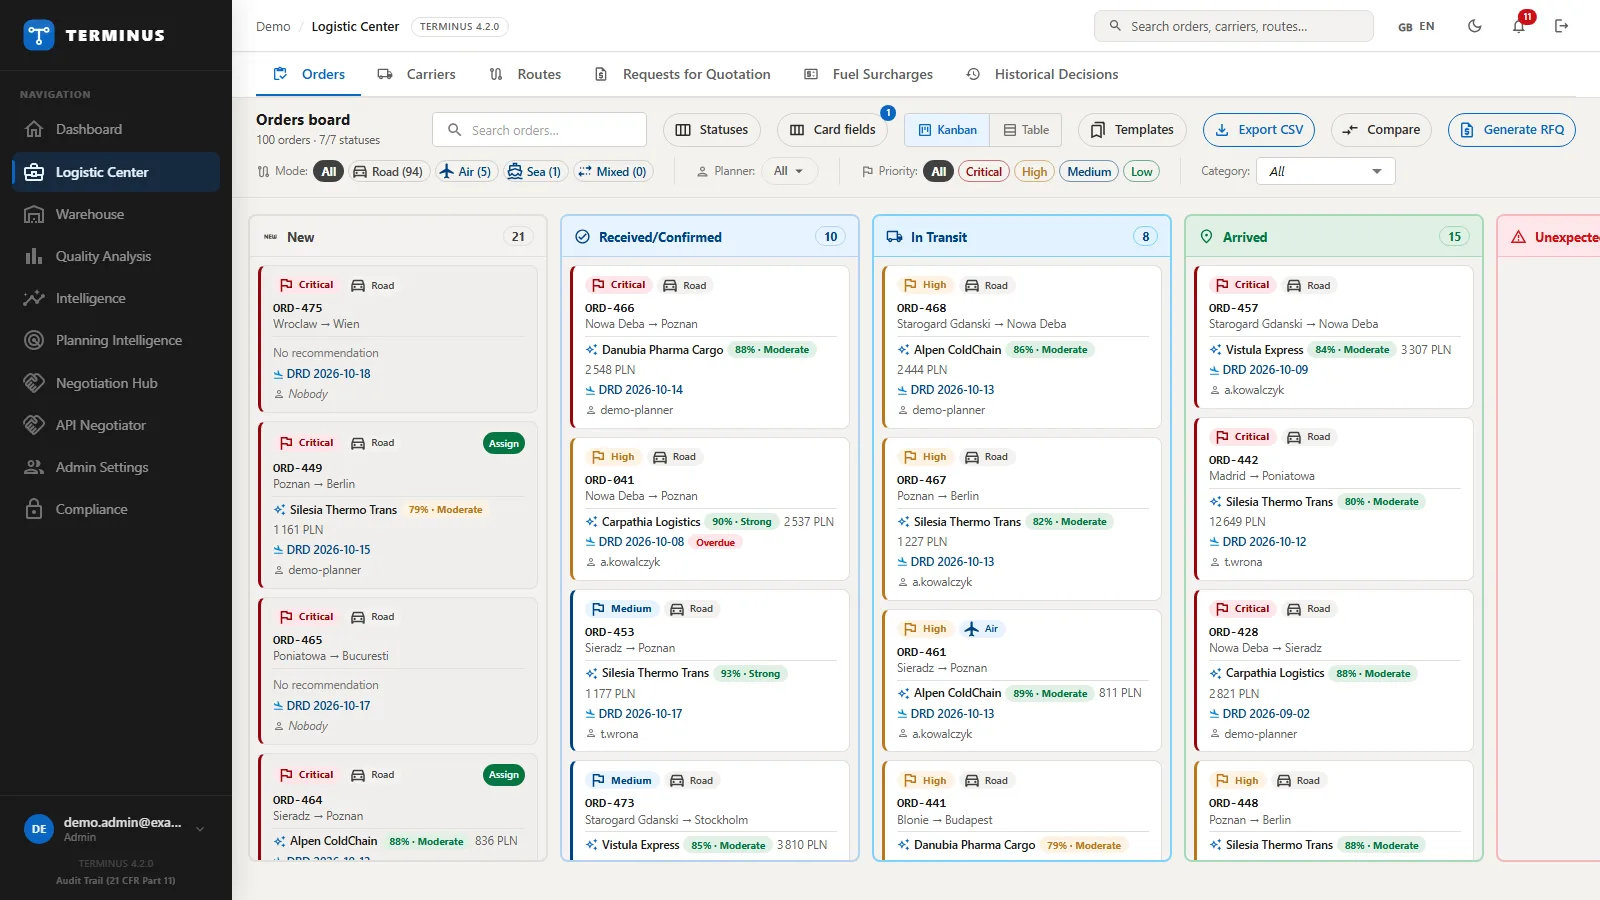Open the Planner dropdown
The width and height of the screenshot is (1600, 900).
(x=789, y=171)
